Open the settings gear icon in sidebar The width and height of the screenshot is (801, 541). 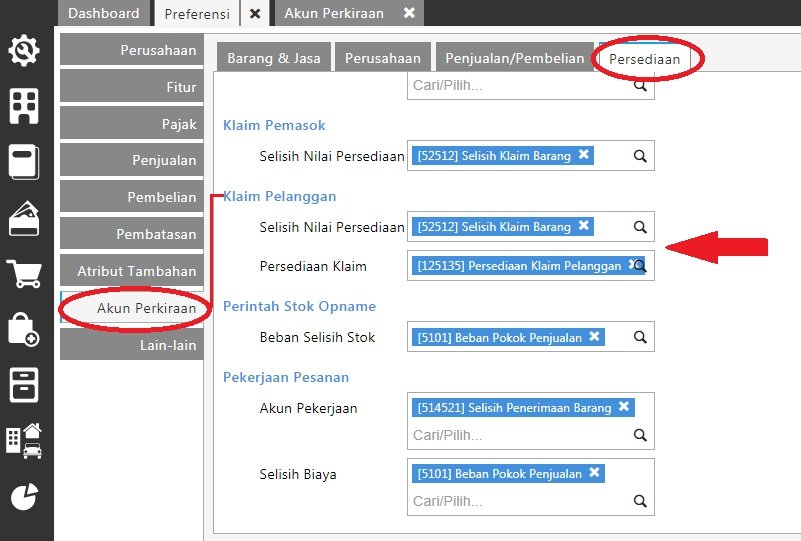click(24, 51)
